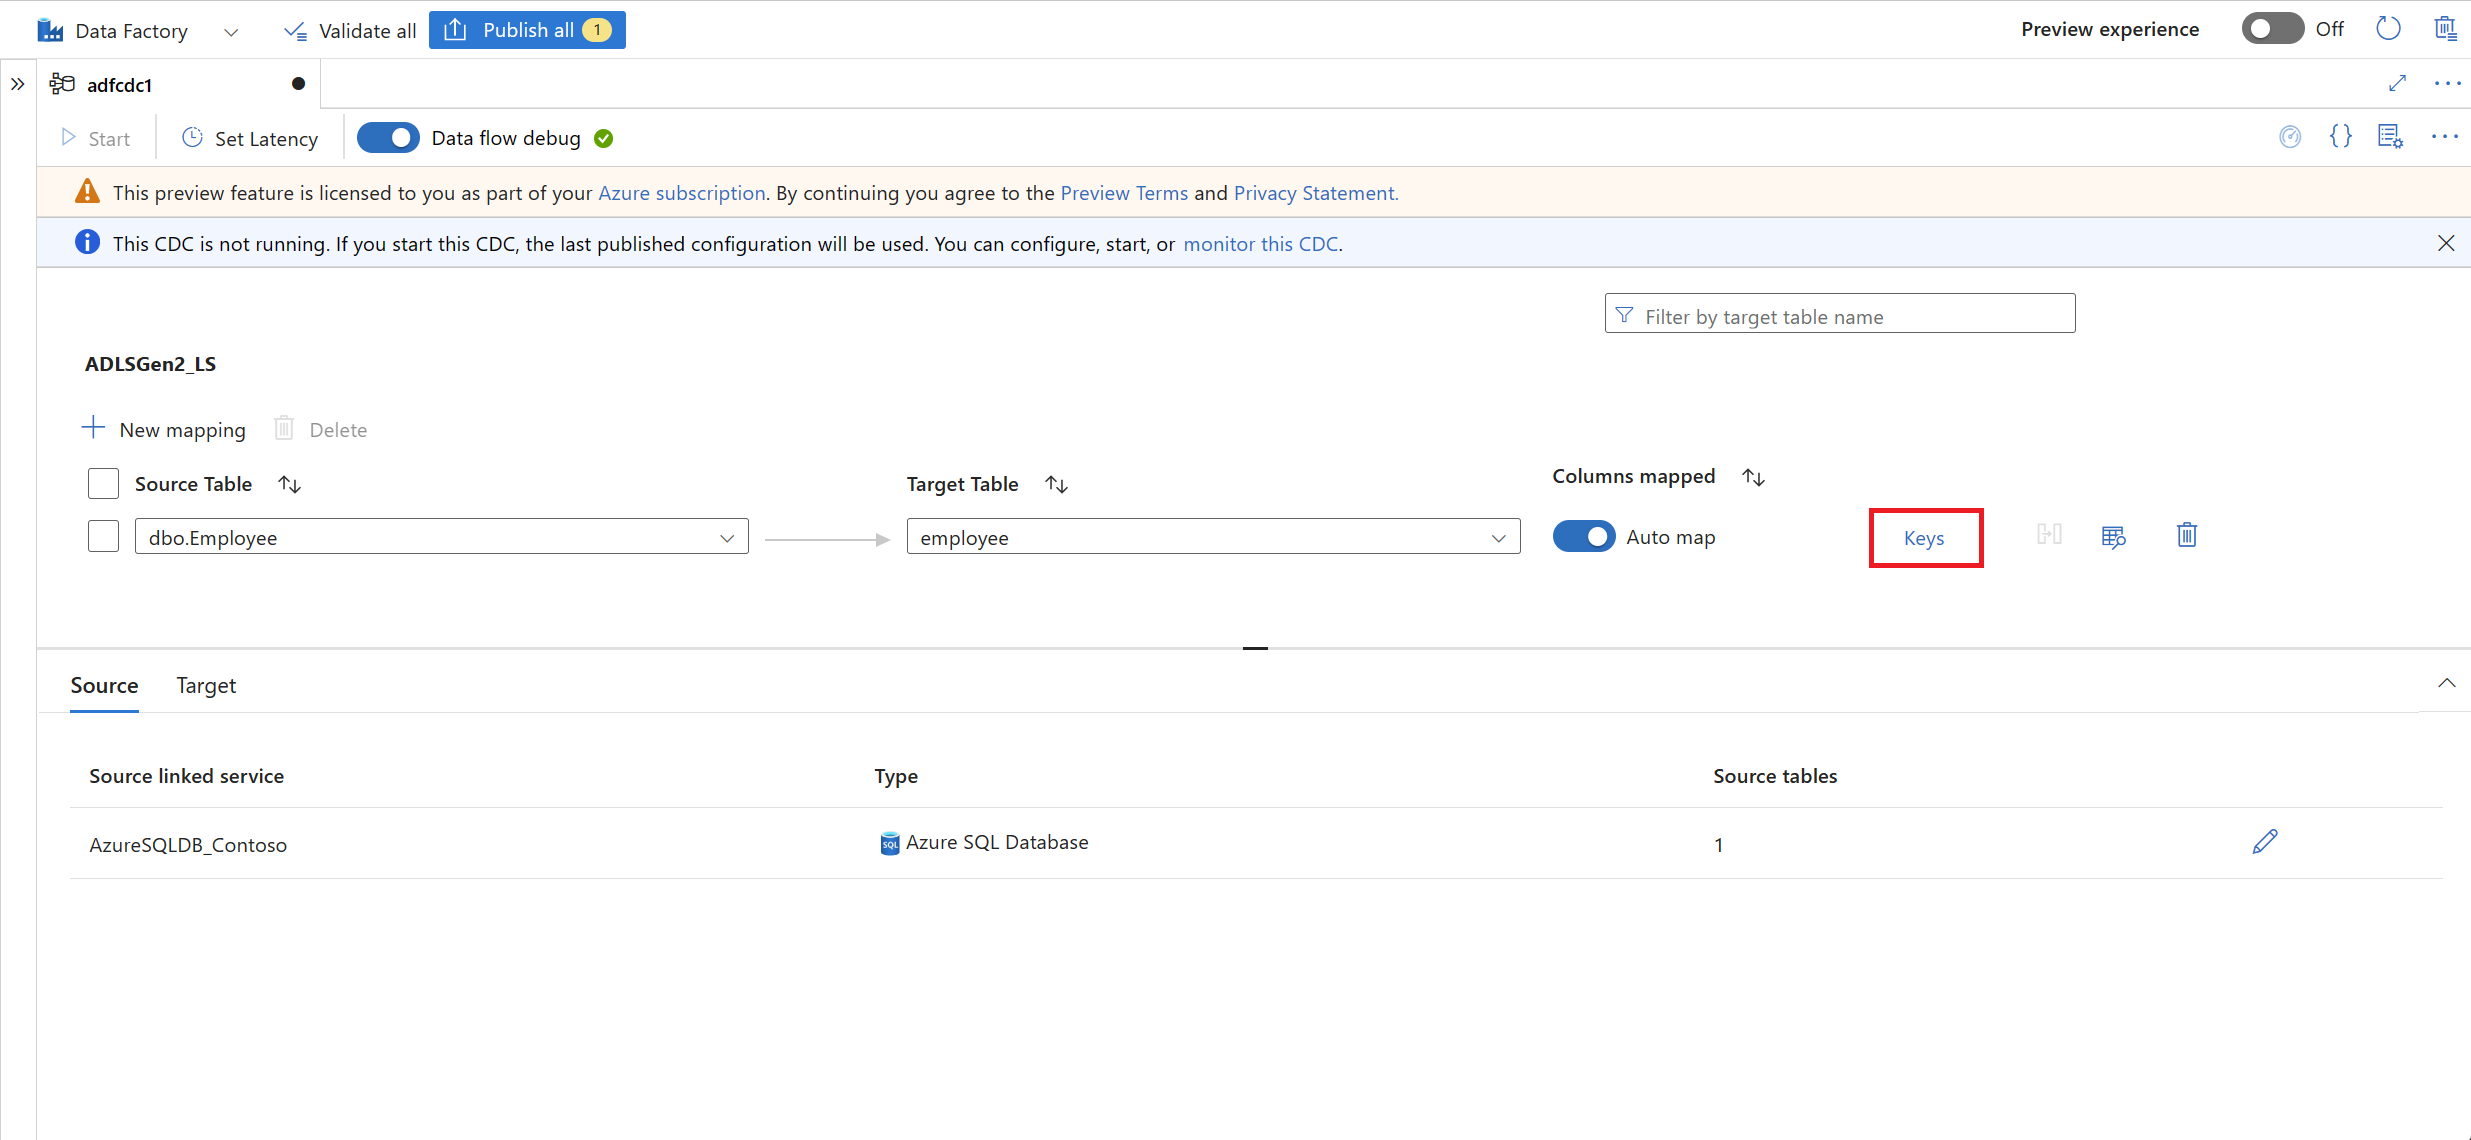The width and height of the screenshot is (2471, 1140).
Task: Click the Delete mapping button
Action: (321, 429)
